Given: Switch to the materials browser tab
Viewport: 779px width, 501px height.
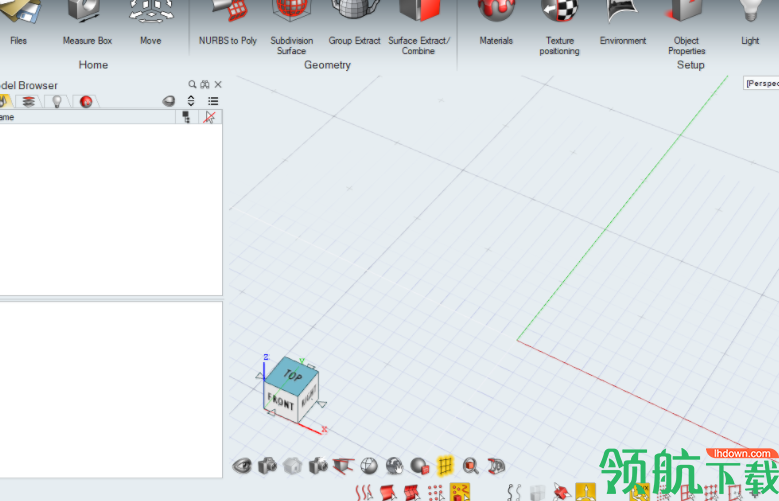Looking at the screenshot, I should pyautogui.click(x=86, y=101).
